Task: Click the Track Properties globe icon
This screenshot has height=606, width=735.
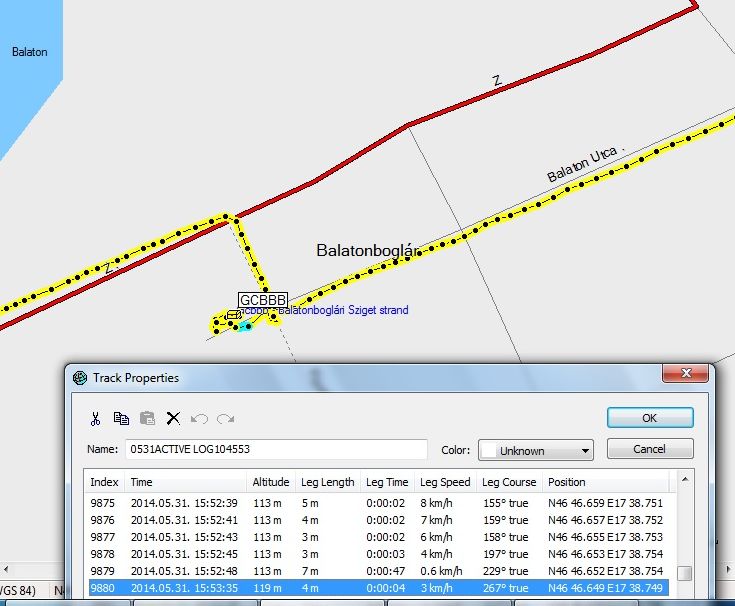Action: (80, 377)
